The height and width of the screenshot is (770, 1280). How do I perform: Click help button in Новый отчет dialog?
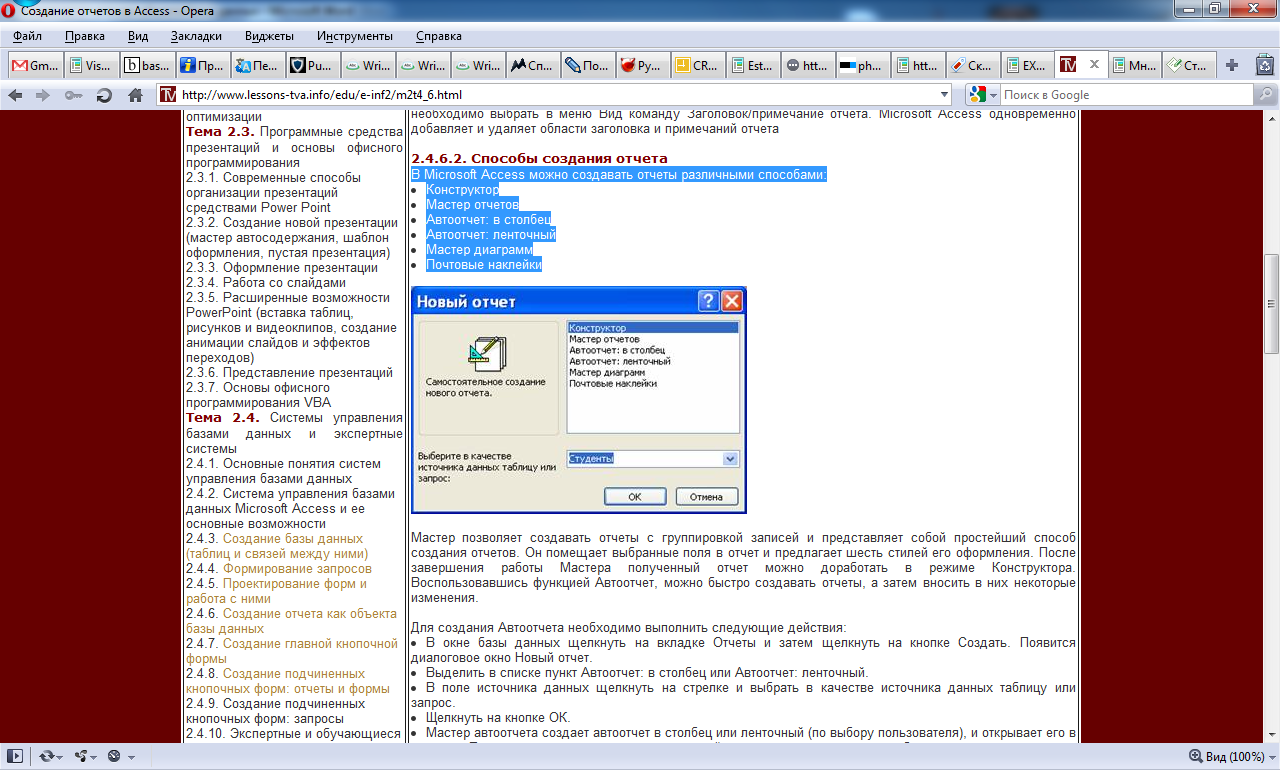(x=708, y=301)
